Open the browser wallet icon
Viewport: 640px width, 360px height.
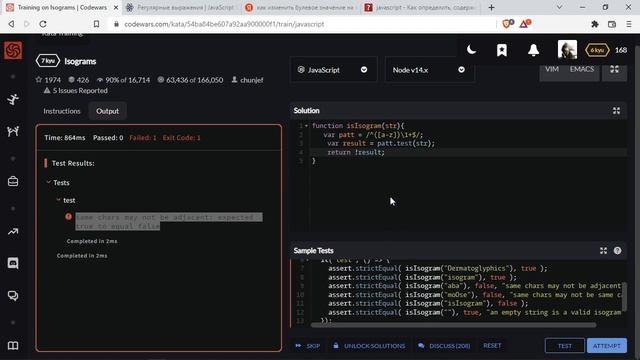[612, 24]
